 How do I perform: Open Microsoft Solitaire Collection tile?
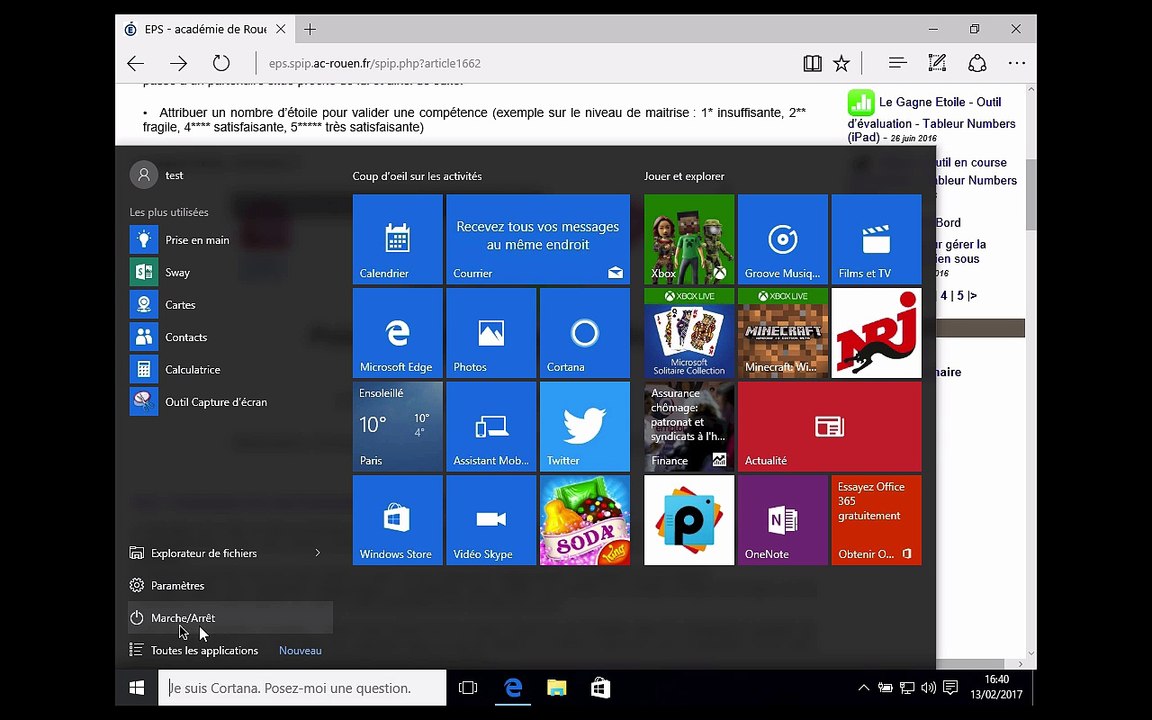click(689, 333)
